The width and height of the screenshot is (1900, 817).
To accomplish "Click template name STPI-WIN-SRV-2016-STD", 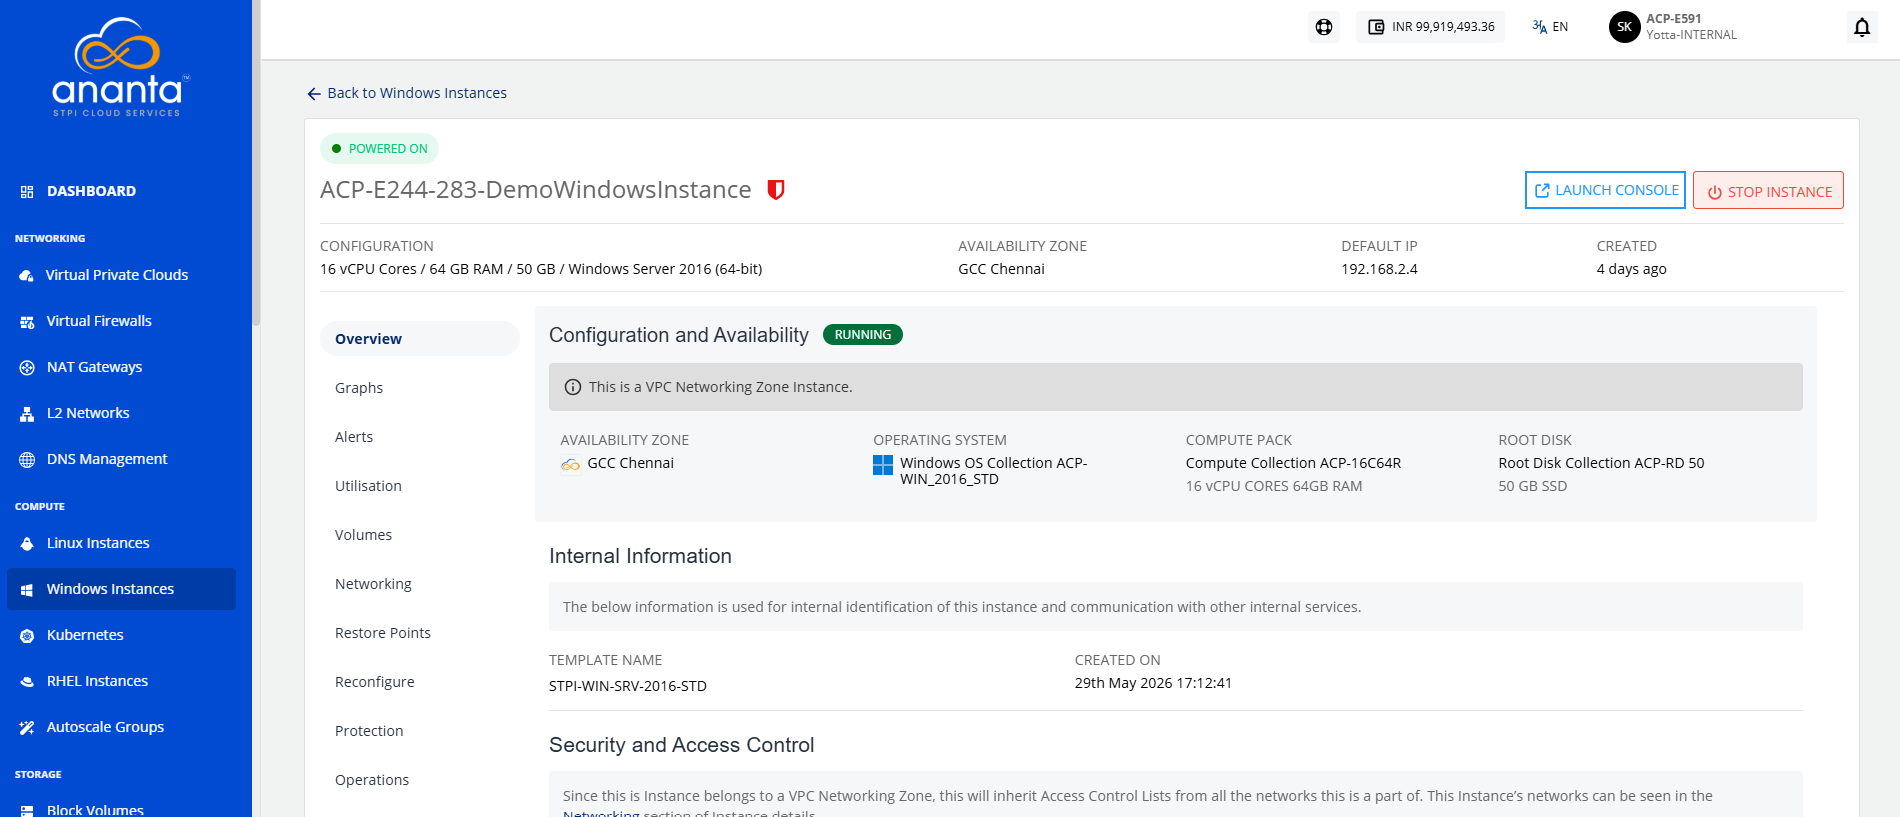I will pyautogui.click(x=628, y=686).
